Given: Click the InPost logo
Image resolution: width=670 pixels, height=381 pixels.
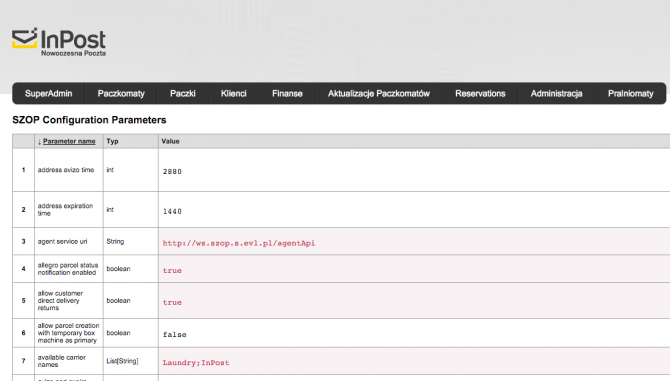Looking at the screenshot, I should [x=59, y=42].
